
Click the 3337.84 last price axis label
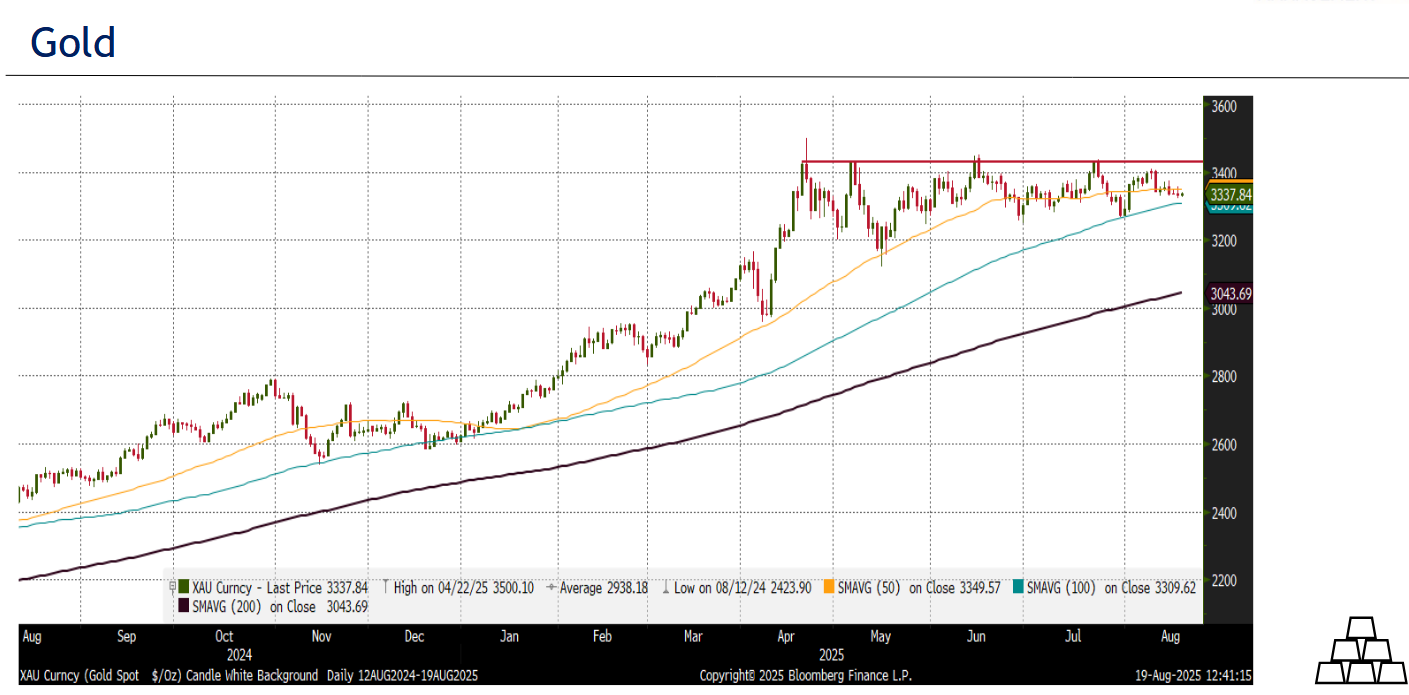[x=1229, y=194]
